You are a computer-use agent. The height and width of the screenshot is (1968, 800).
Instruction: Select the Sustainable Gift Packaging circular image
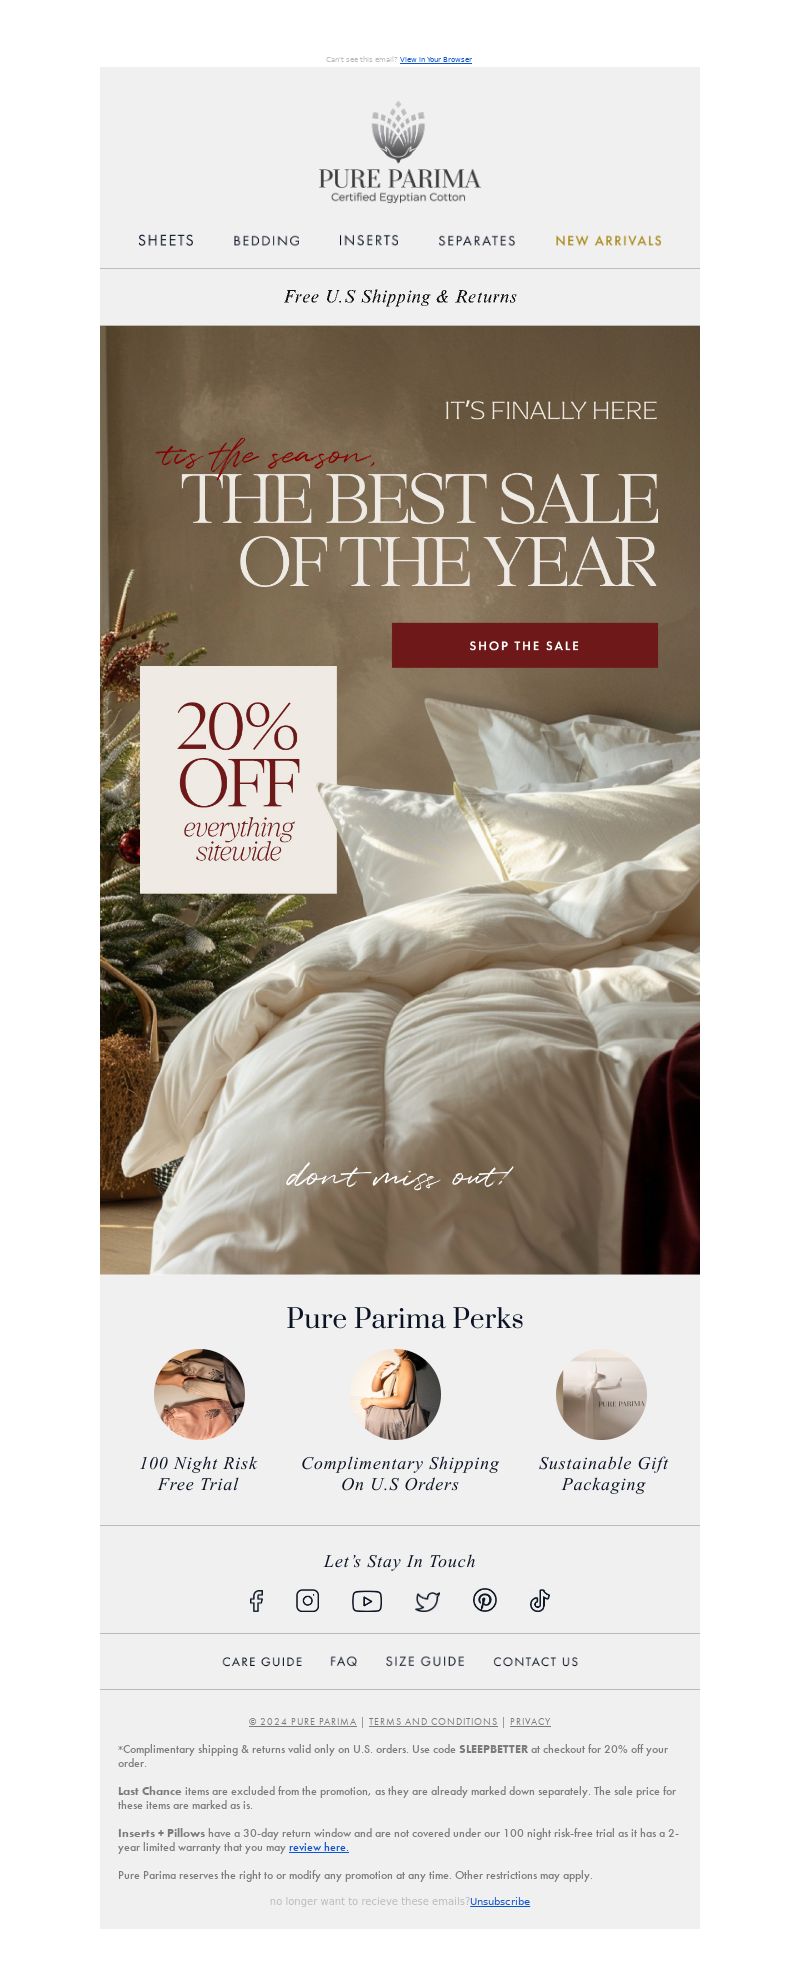pyautogui.click(x=601, y=1394)
